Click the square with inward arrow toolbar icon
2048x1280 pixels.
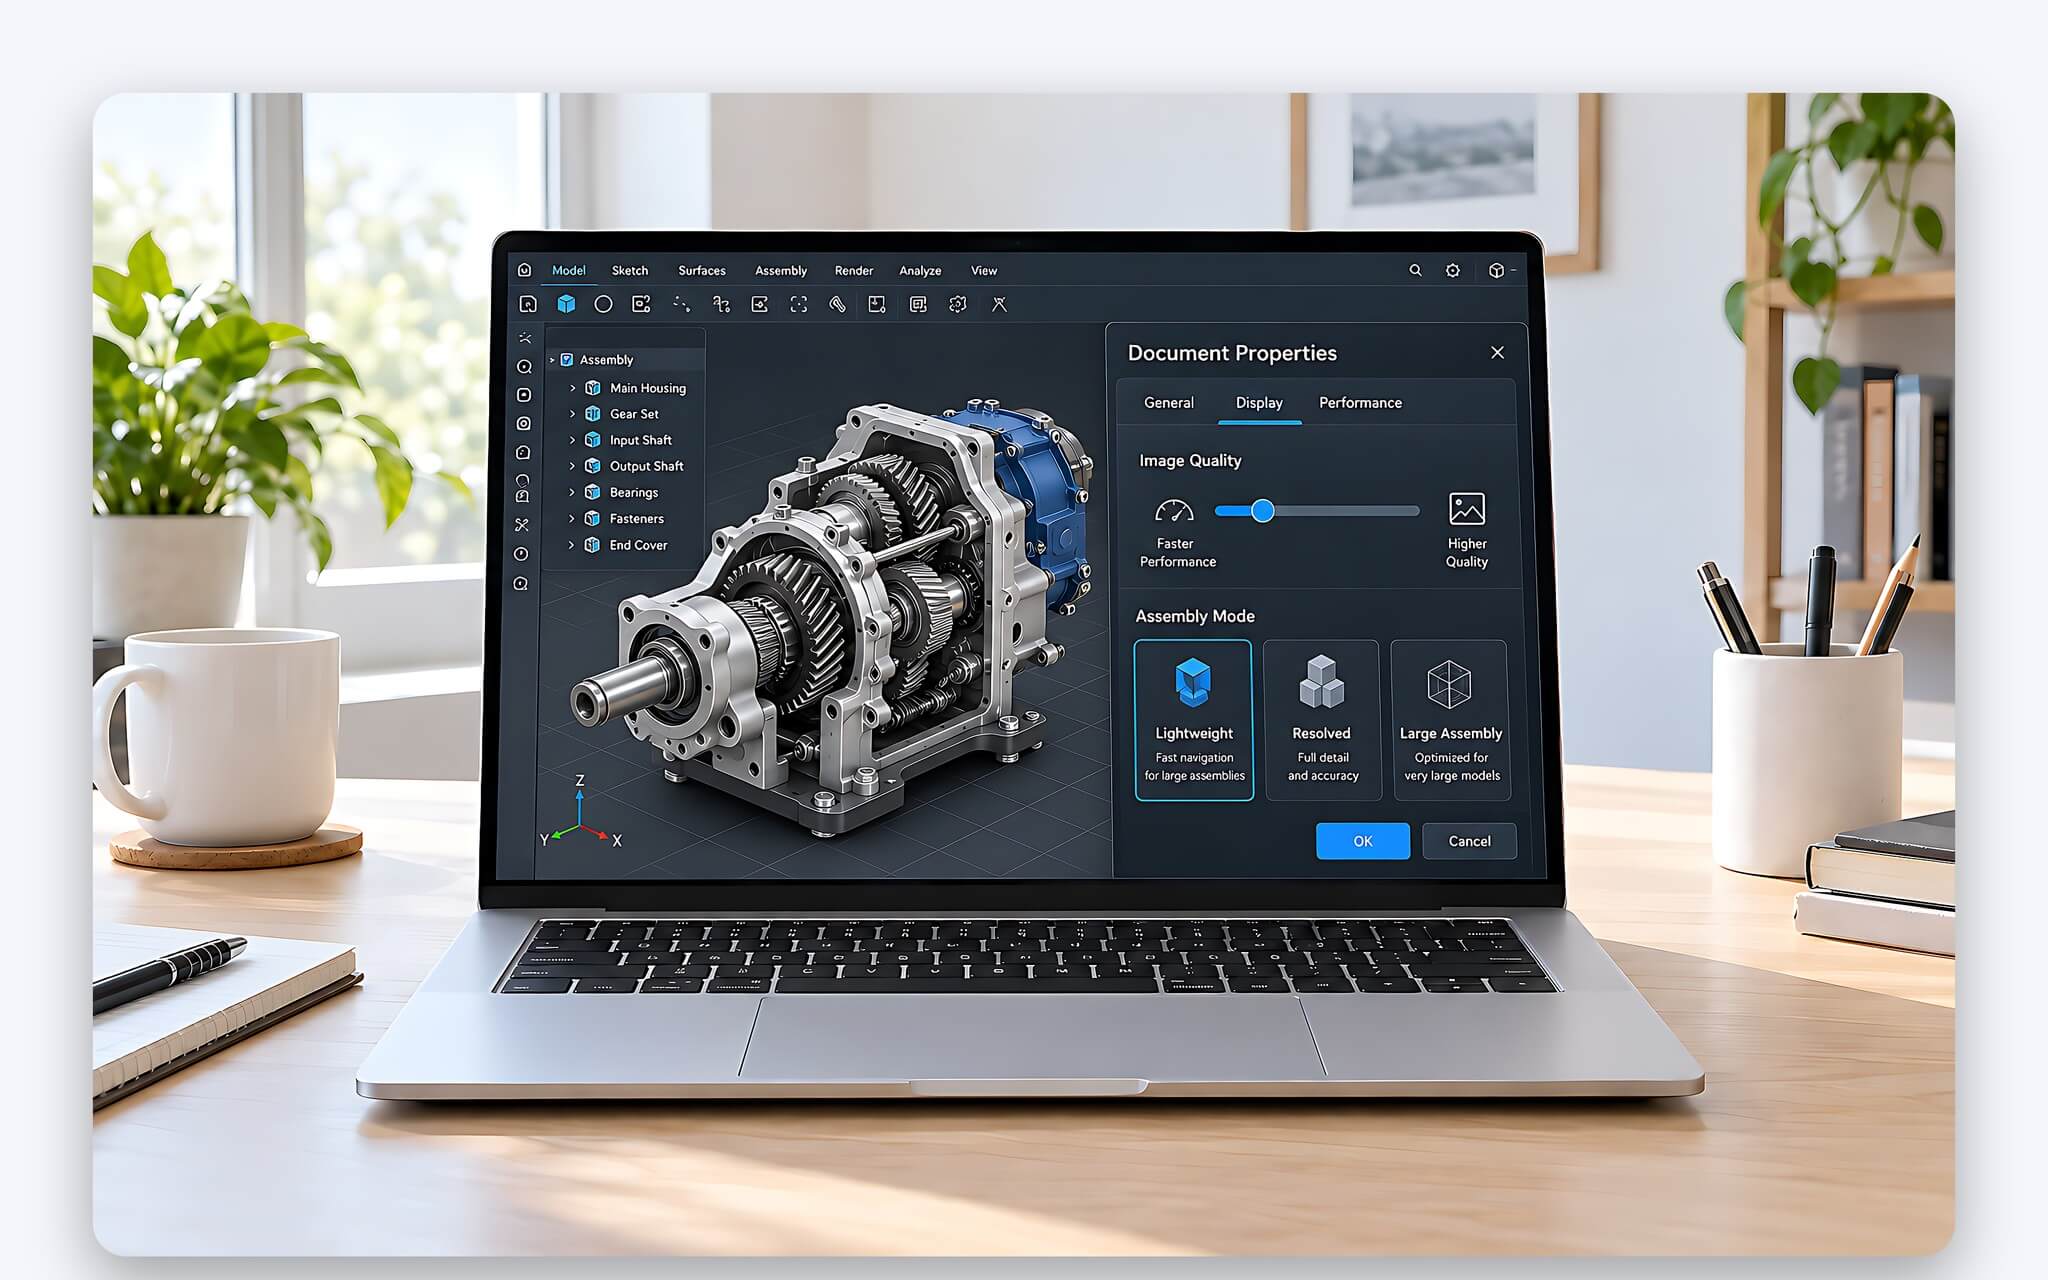click(x=760, y=304)
